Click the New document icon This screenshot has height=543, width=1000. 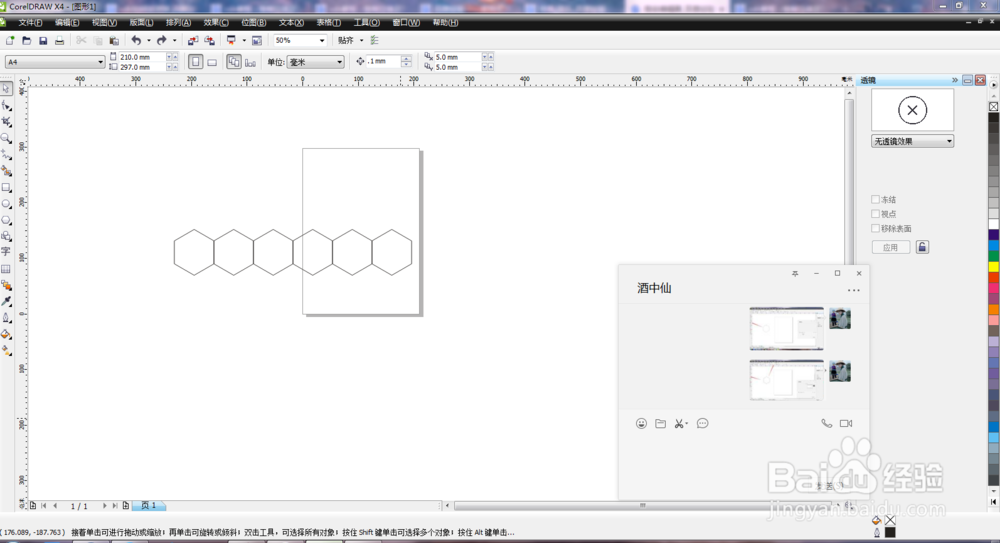coord(10,40)
